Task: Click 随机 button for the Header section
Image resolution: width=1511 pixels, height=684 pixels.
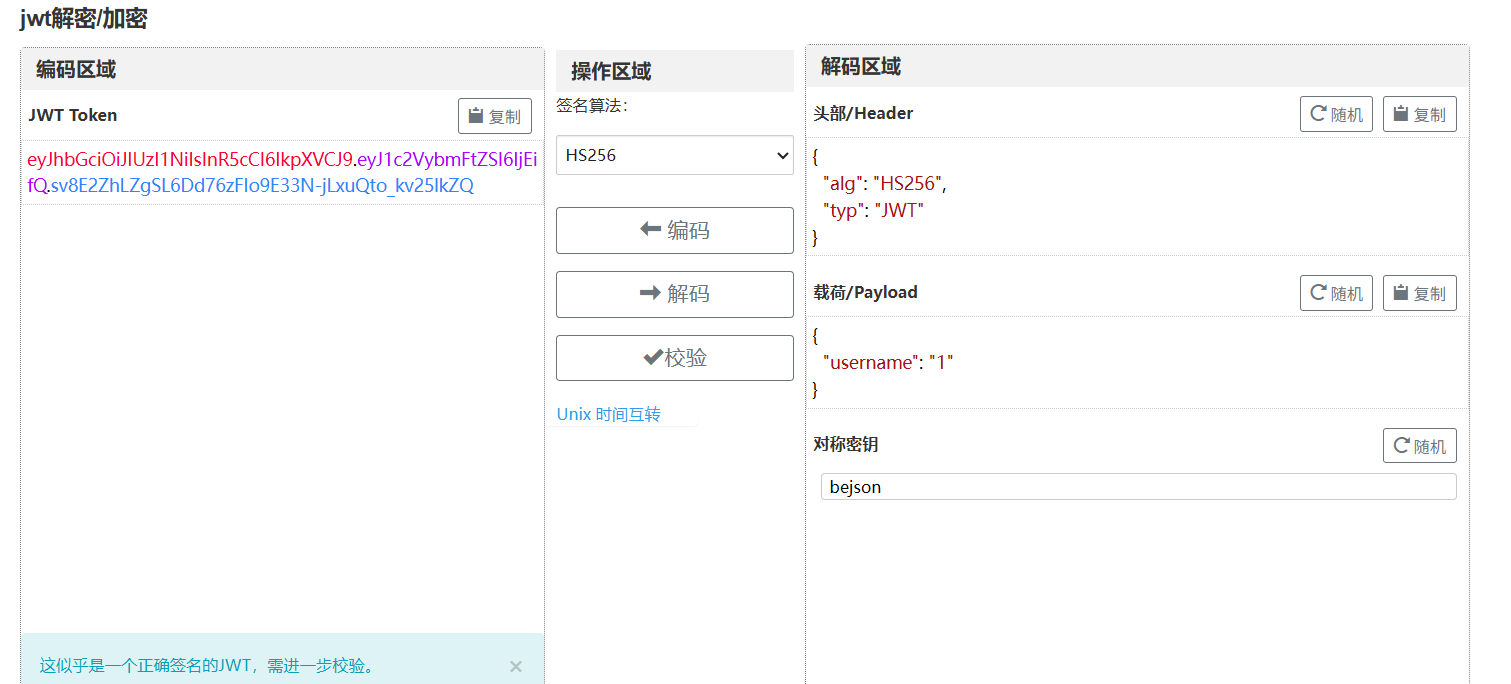Action: tap(1336, 114)
